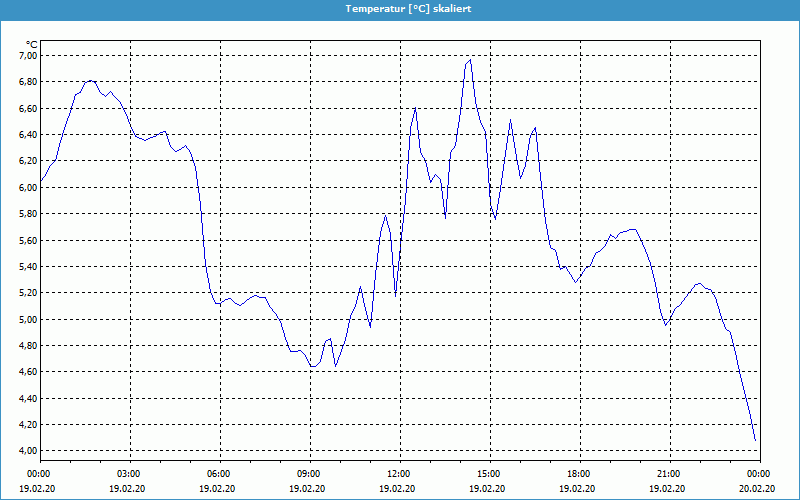Select the 06:00 time label

click(x=219, y=474)
